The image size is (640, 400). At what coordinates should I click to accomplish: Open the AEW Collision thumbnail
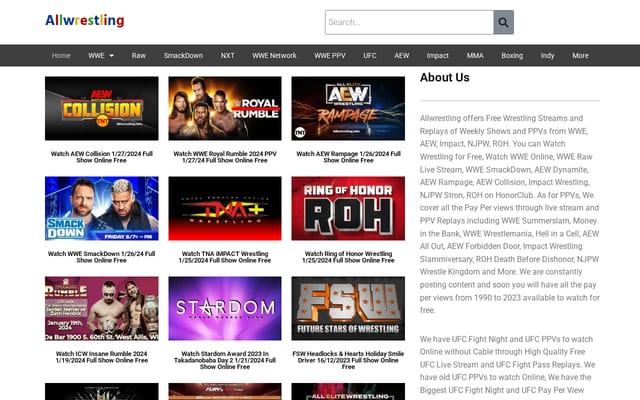(102, 109)
